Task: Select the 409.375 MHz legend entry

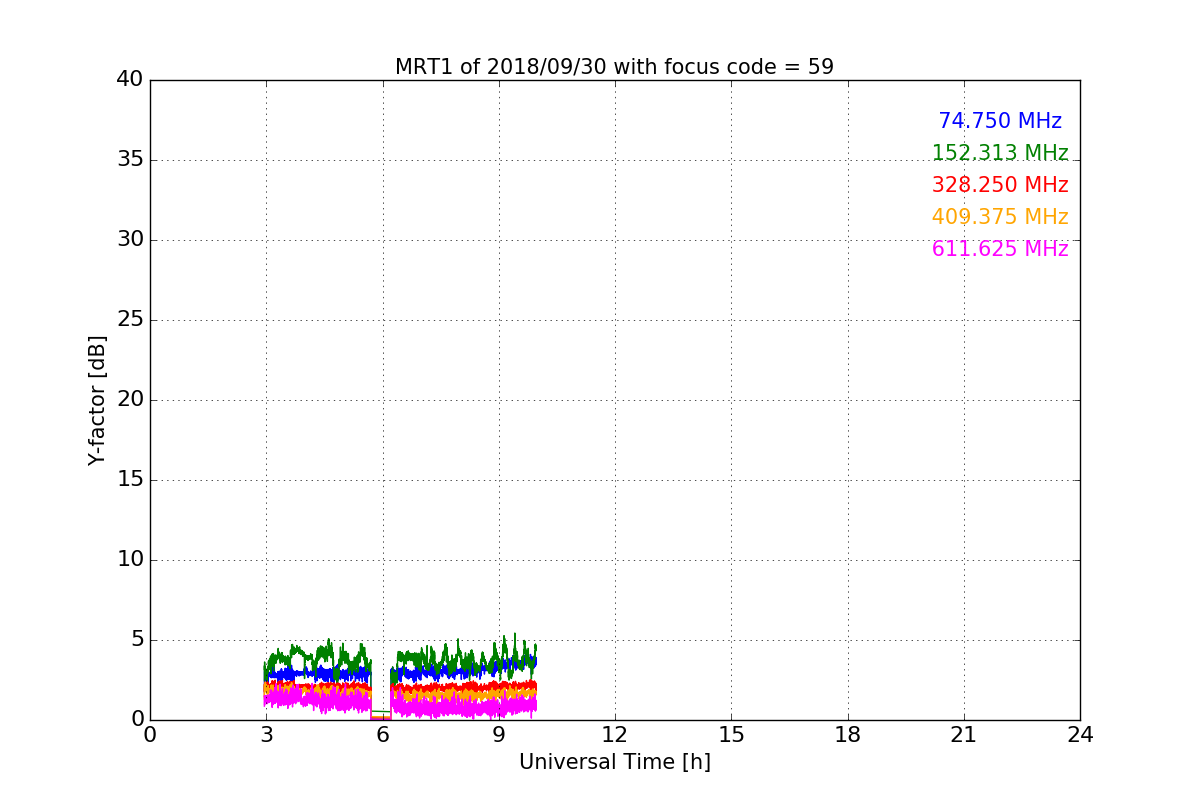Action: [x=999, y=217]
